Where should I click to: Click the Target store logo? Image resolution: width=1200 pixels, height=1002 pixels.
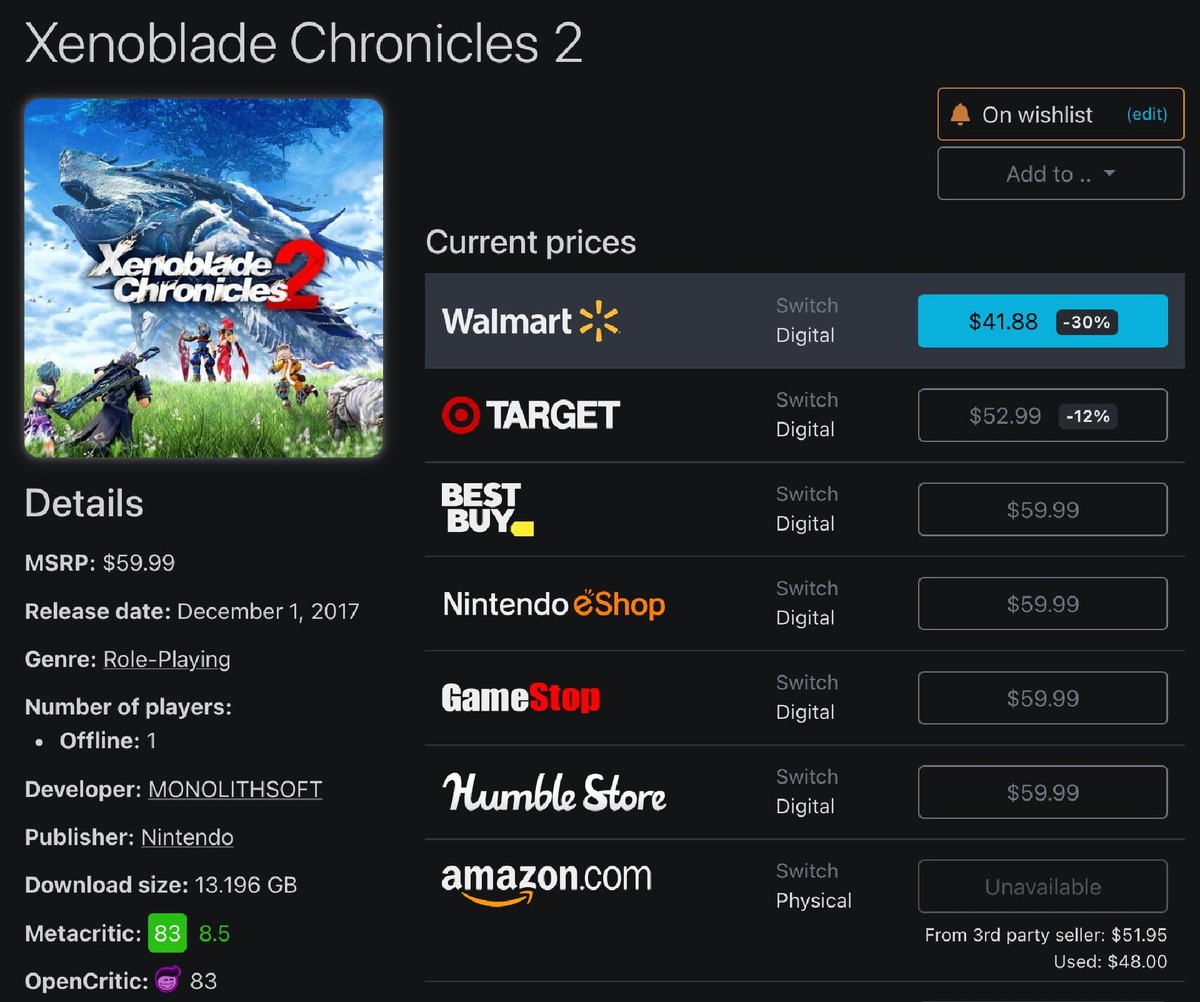point(531,415)
